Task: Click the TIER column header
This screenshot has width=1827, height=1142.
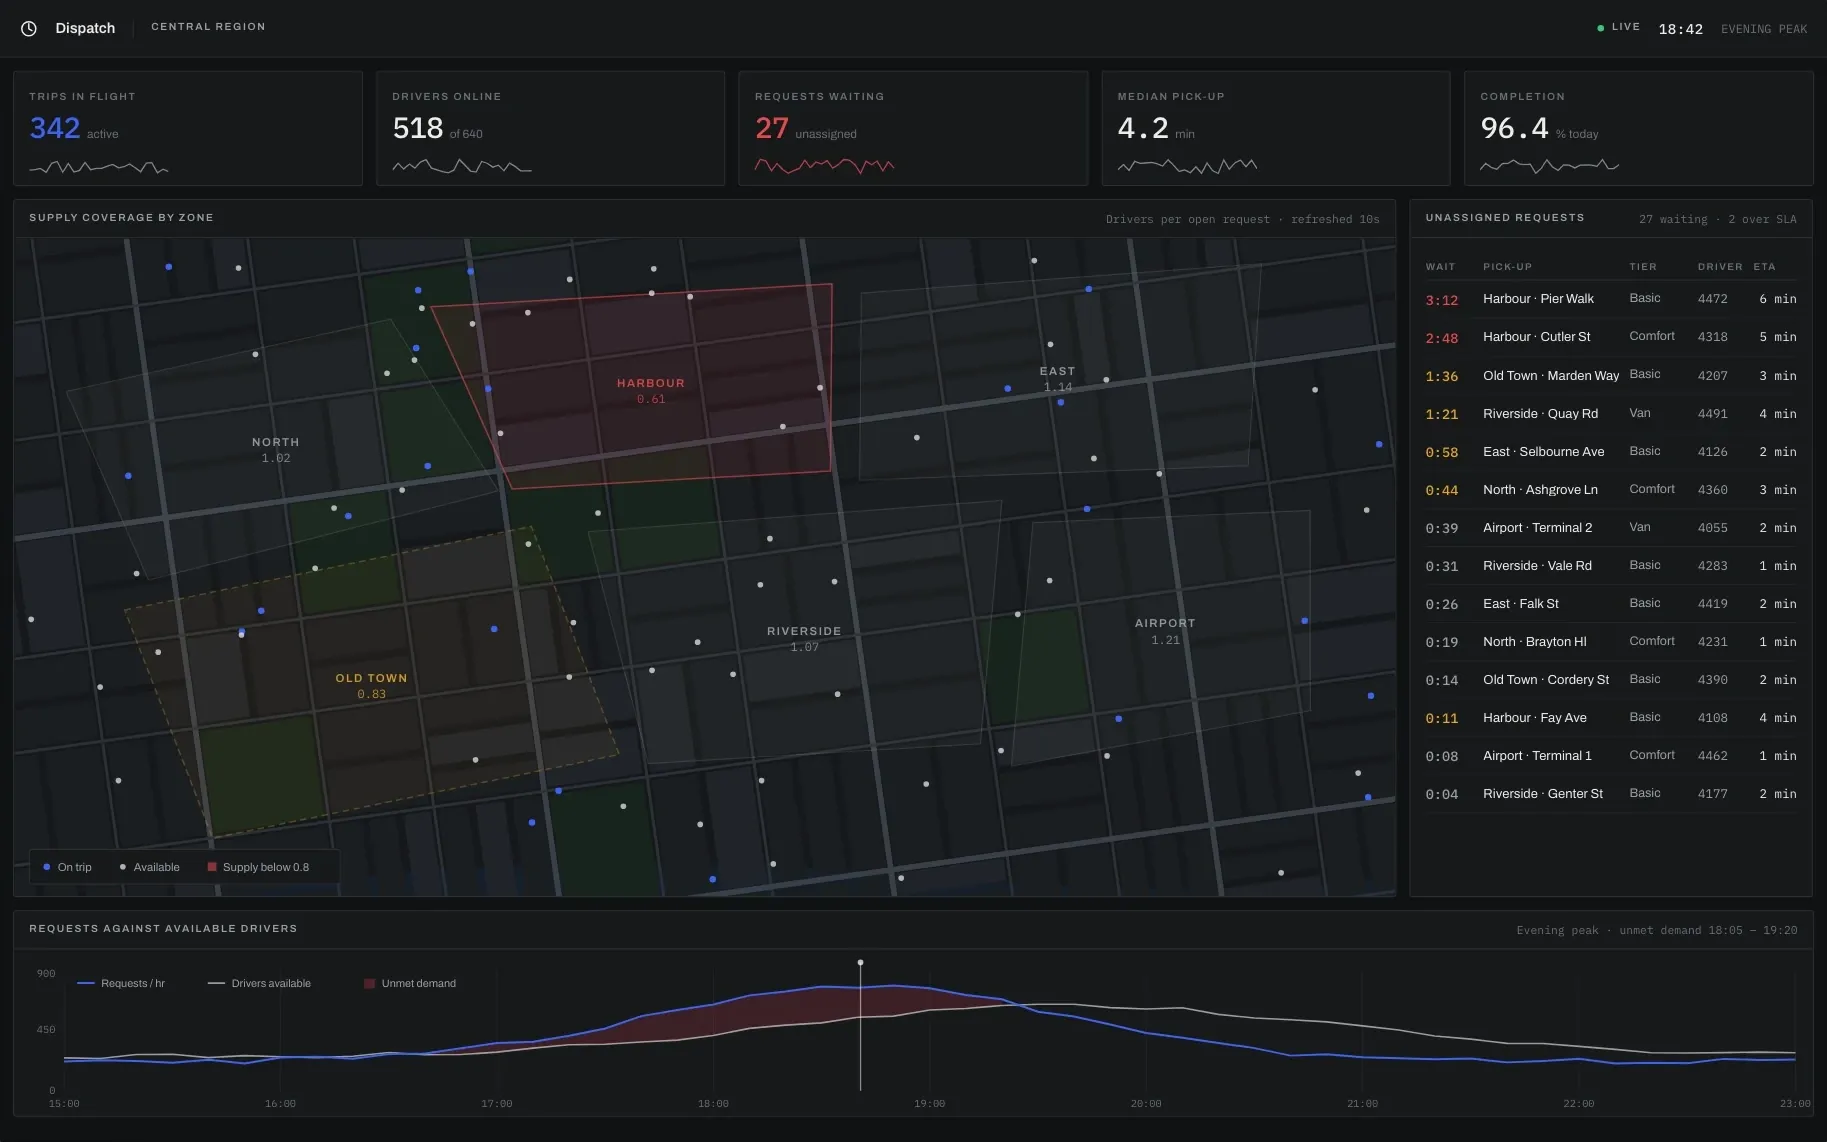Action: pyautogui.click(x=1643, y=267)
